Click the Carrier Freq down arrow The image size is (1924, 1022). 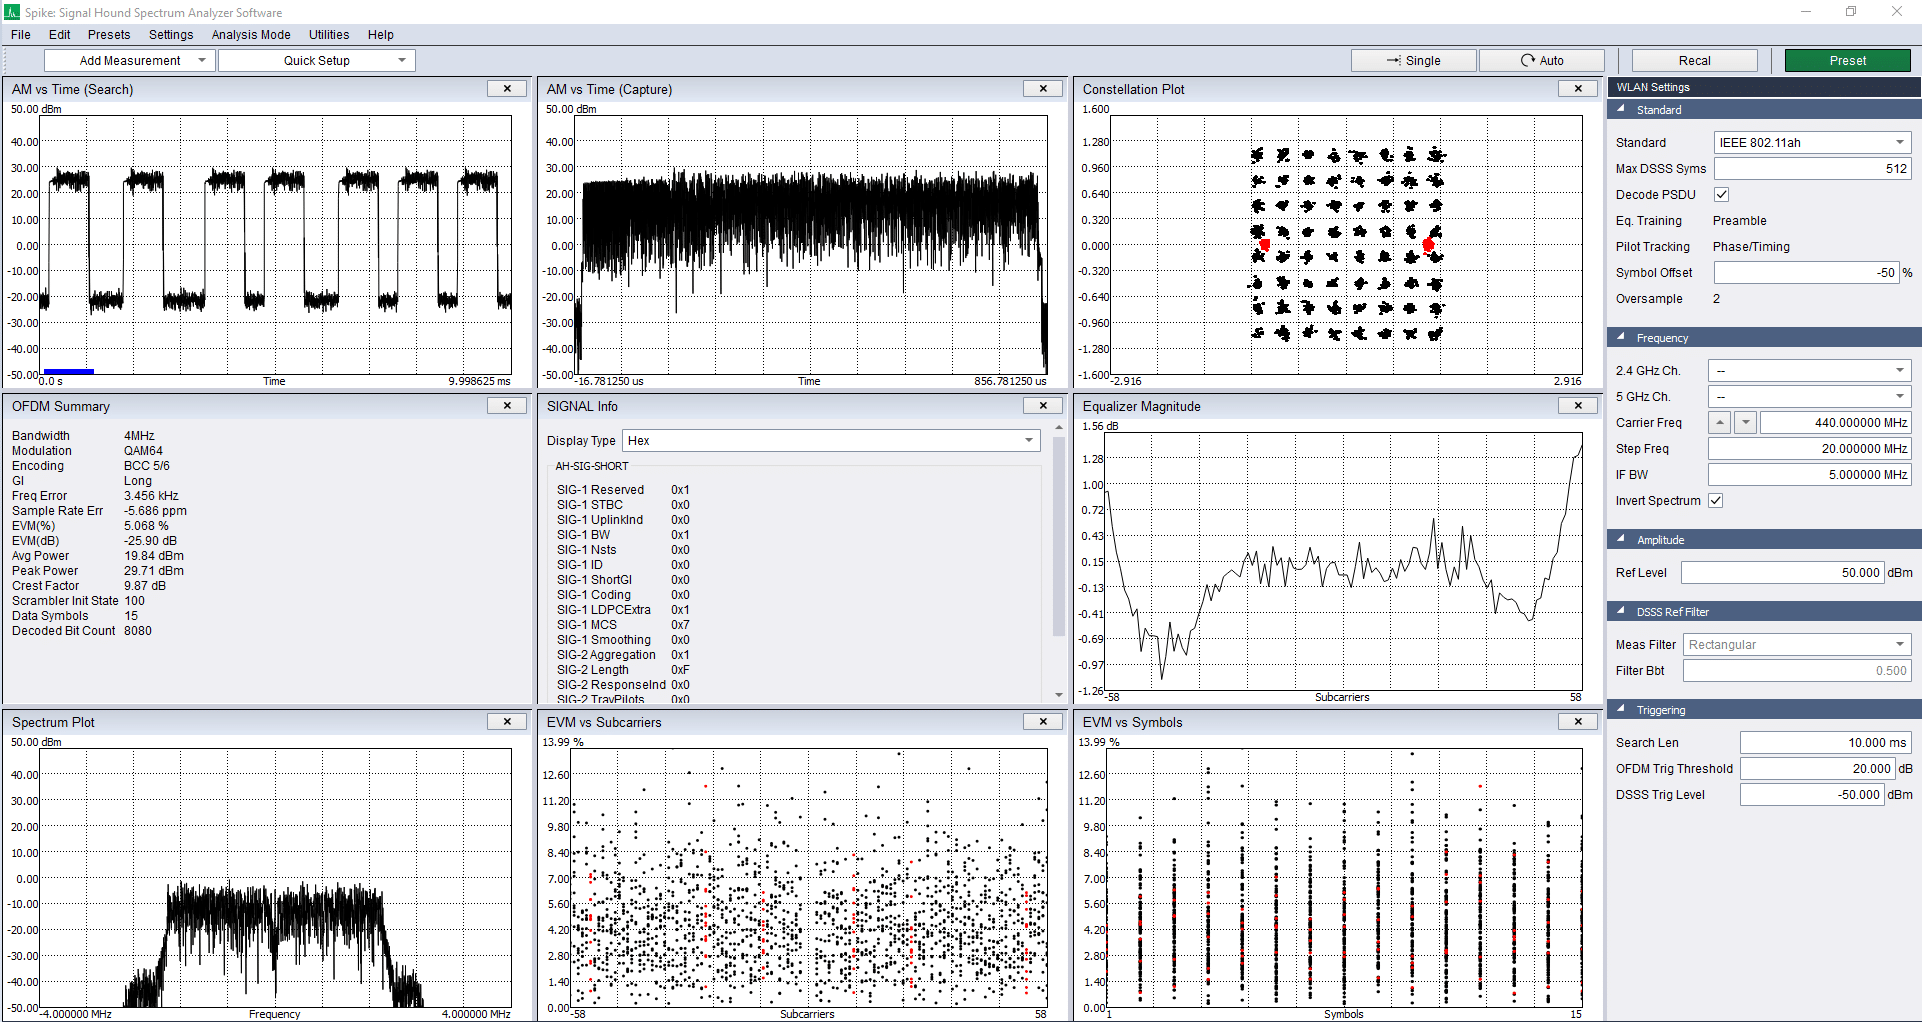[x=1745, y=423]
